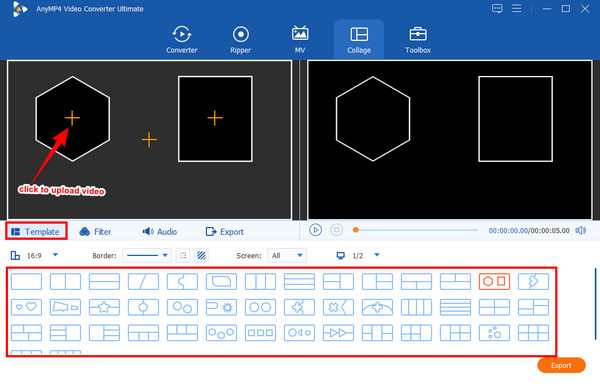
Task: Select the highlighted hexagon and square template
Action: 494,281
